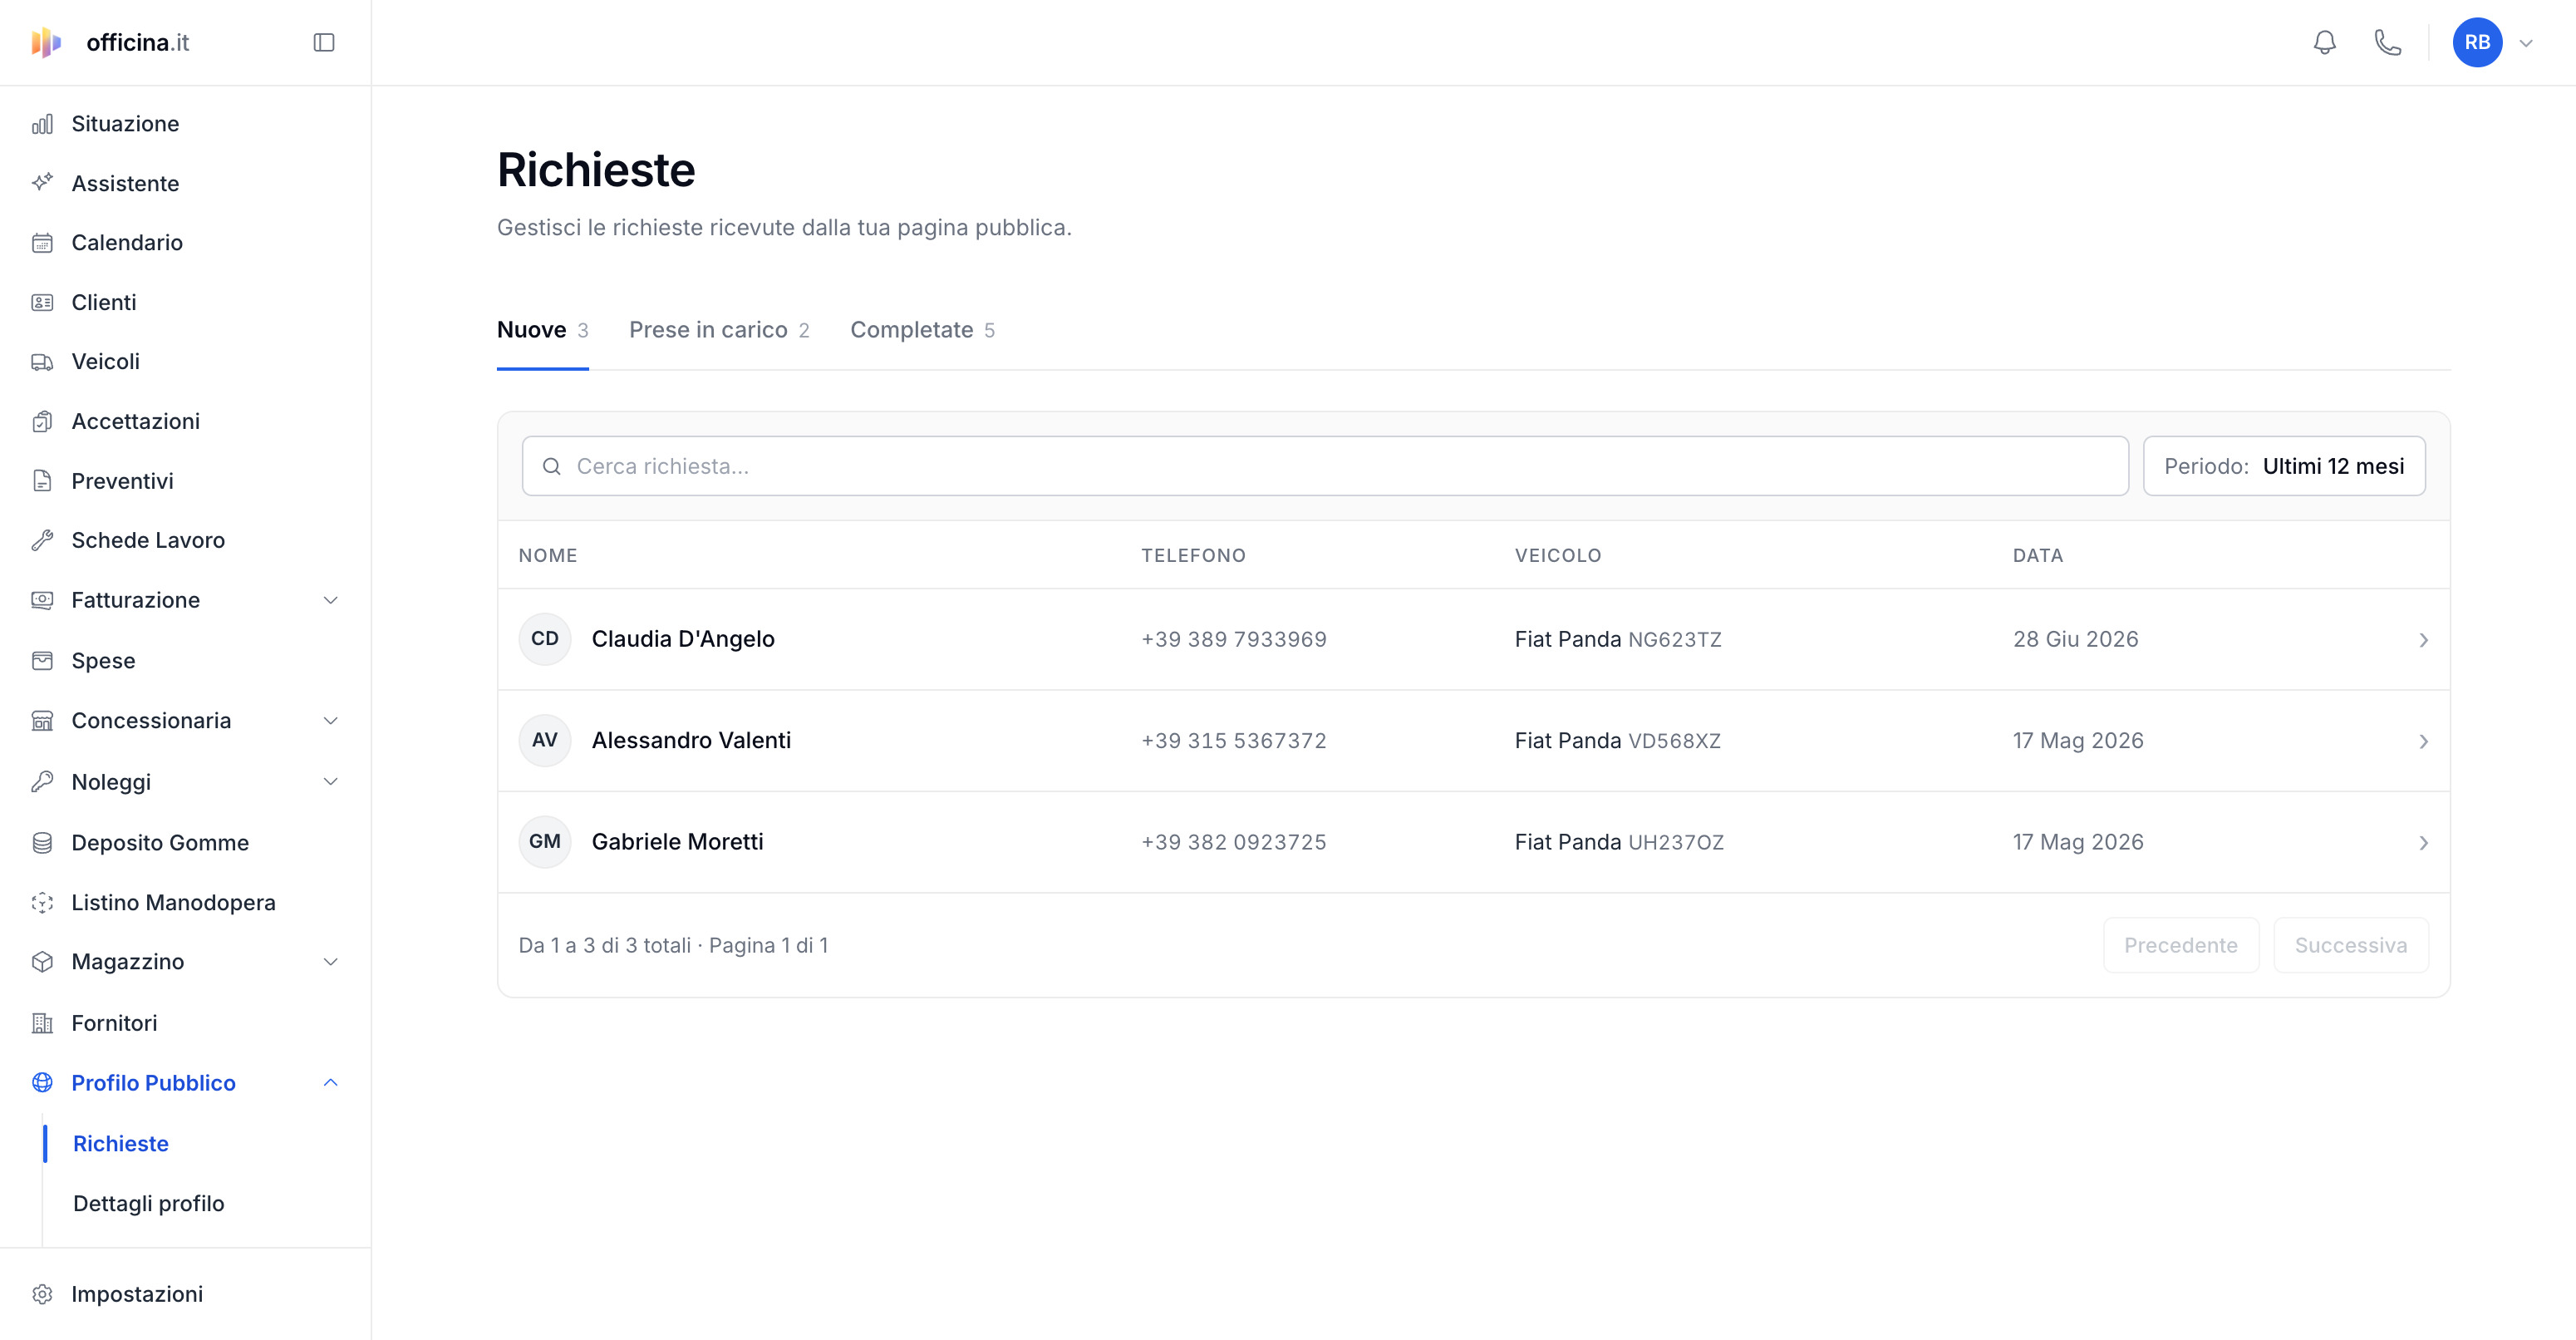Viewport: 2576px width, 1340px height.
Task: Open the Calendario icon
Action: [x=42, y=243]
